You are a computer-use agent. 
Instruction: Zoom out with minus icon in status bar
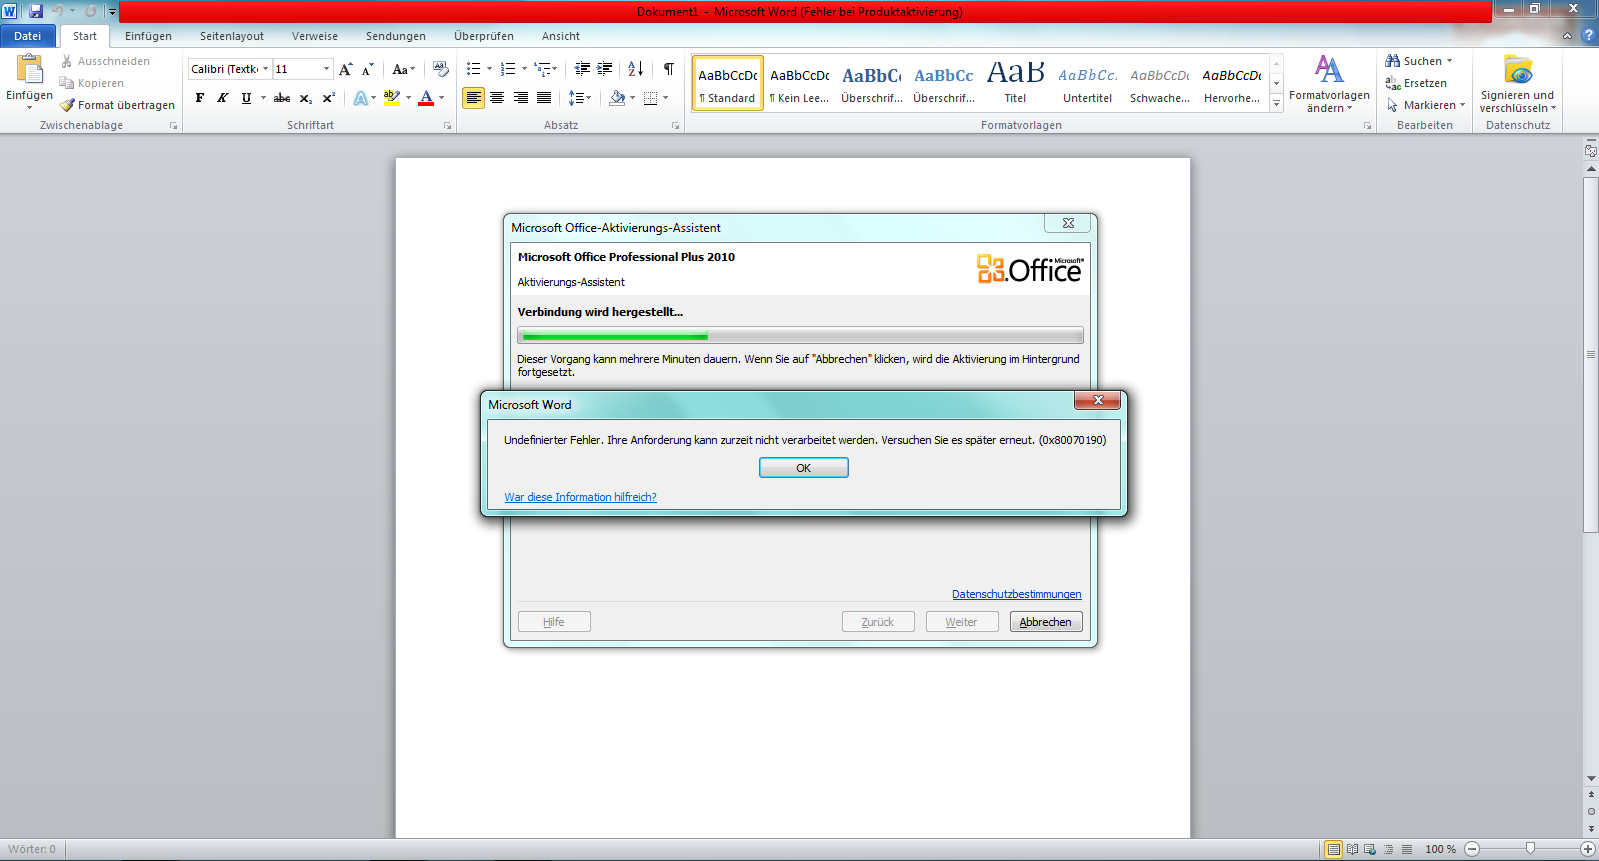pyautogui.click(x=1472, y=849)
